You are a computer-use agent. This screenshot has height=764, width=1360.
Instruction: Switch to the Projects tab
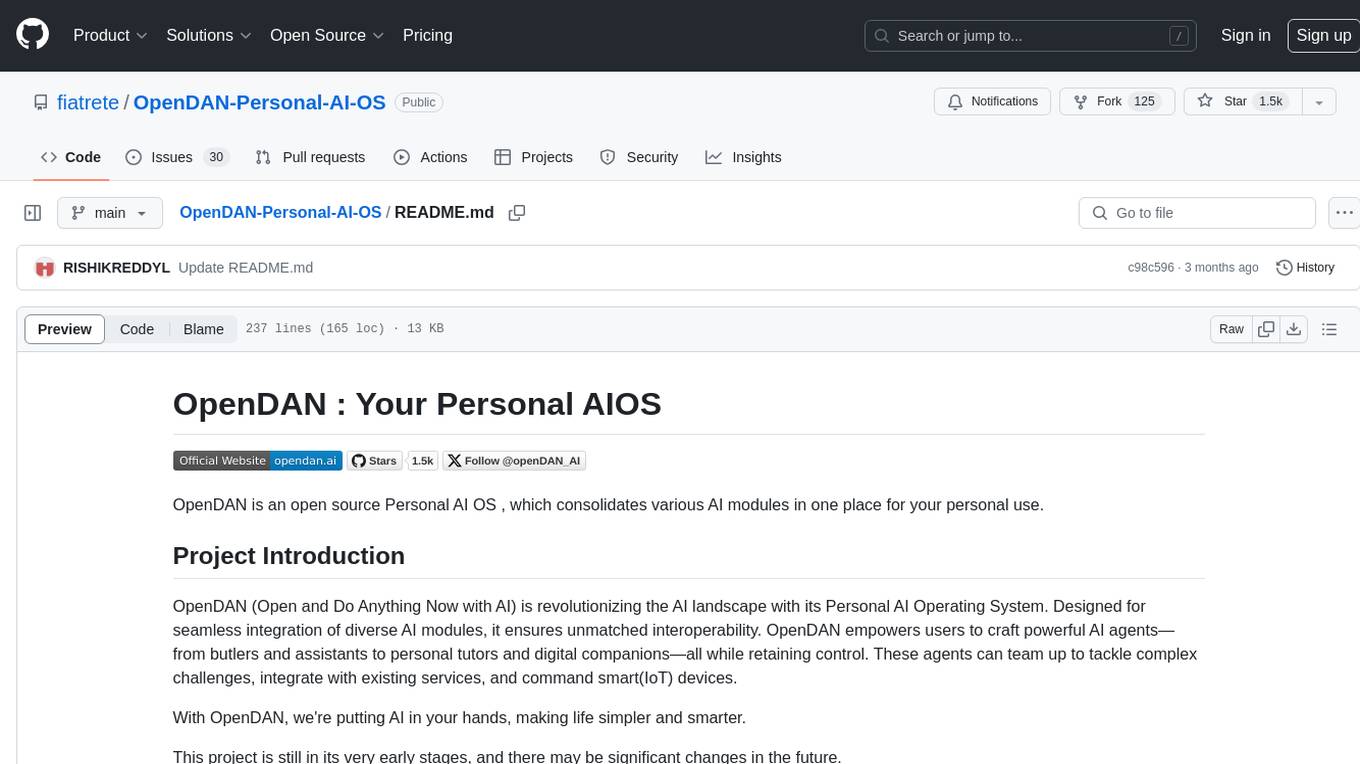click(x=533, y=157)
